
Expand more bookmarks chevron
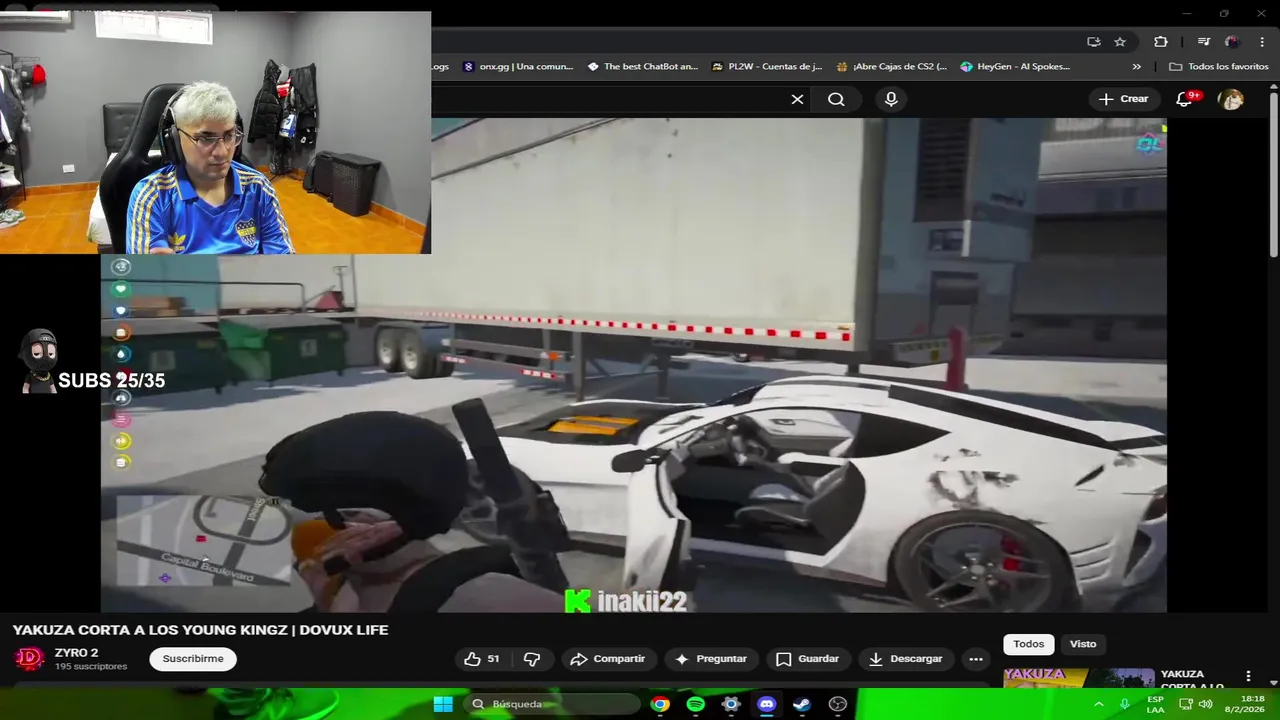(x=1136, y=67)
